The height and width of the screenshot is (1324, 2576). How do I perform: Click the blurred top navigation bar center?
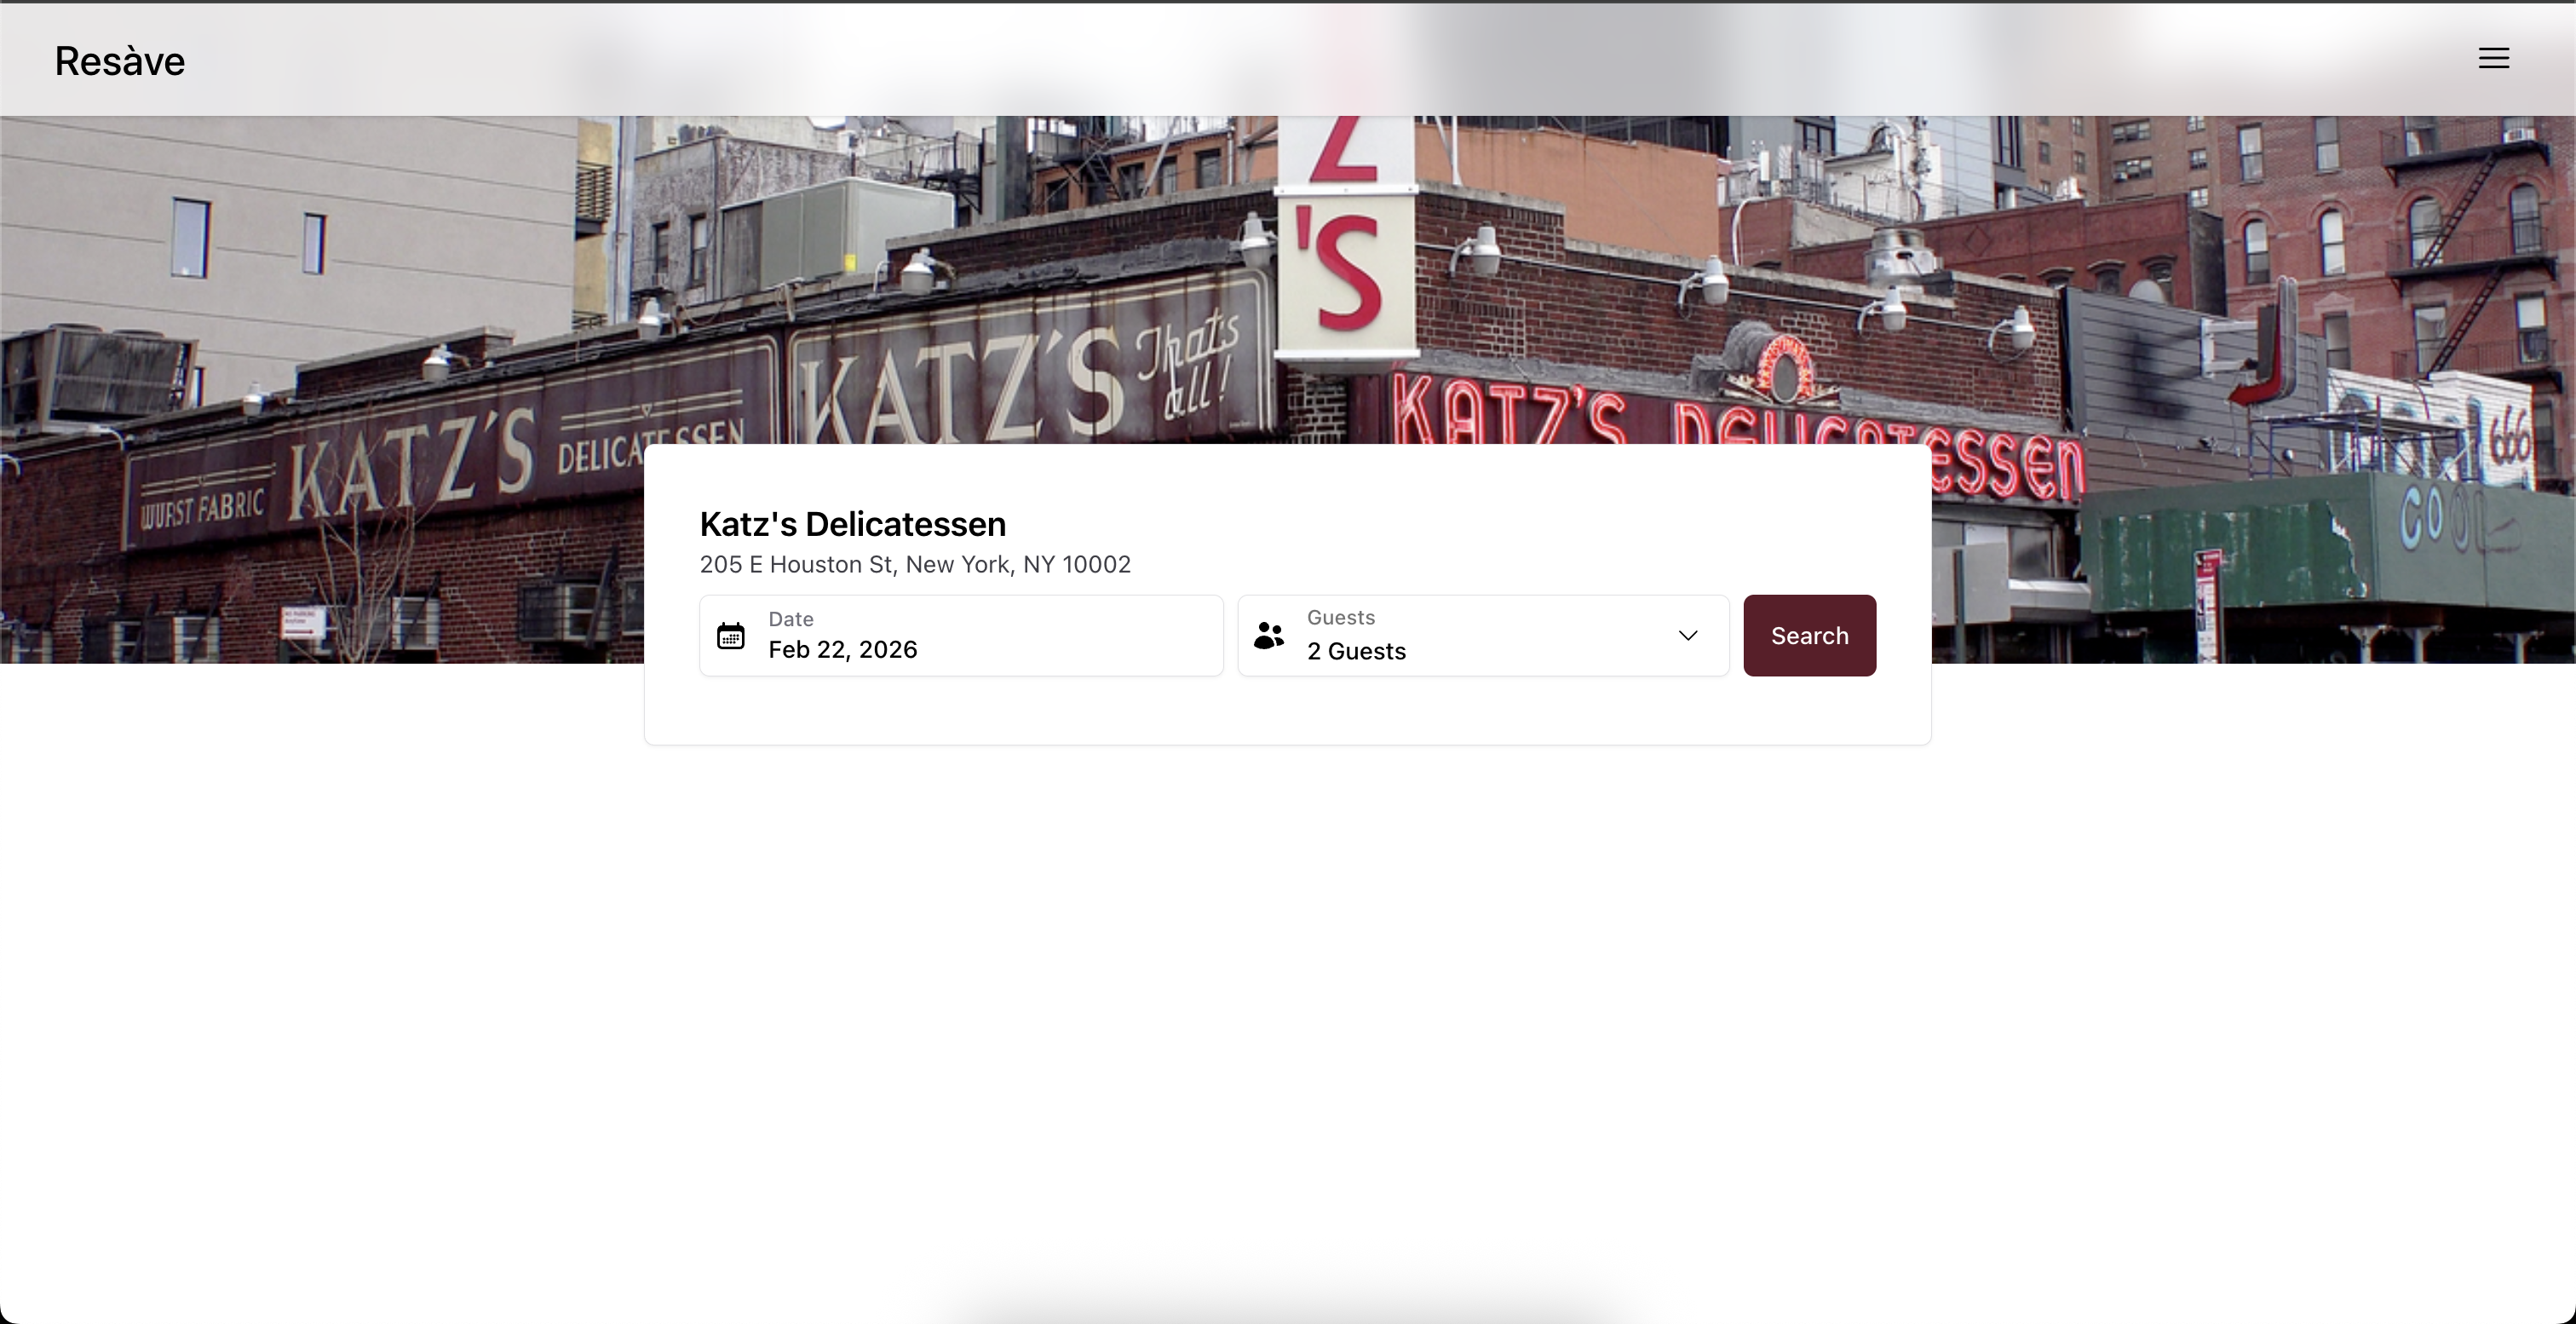pyautogui.click(x=1288, y=59)
